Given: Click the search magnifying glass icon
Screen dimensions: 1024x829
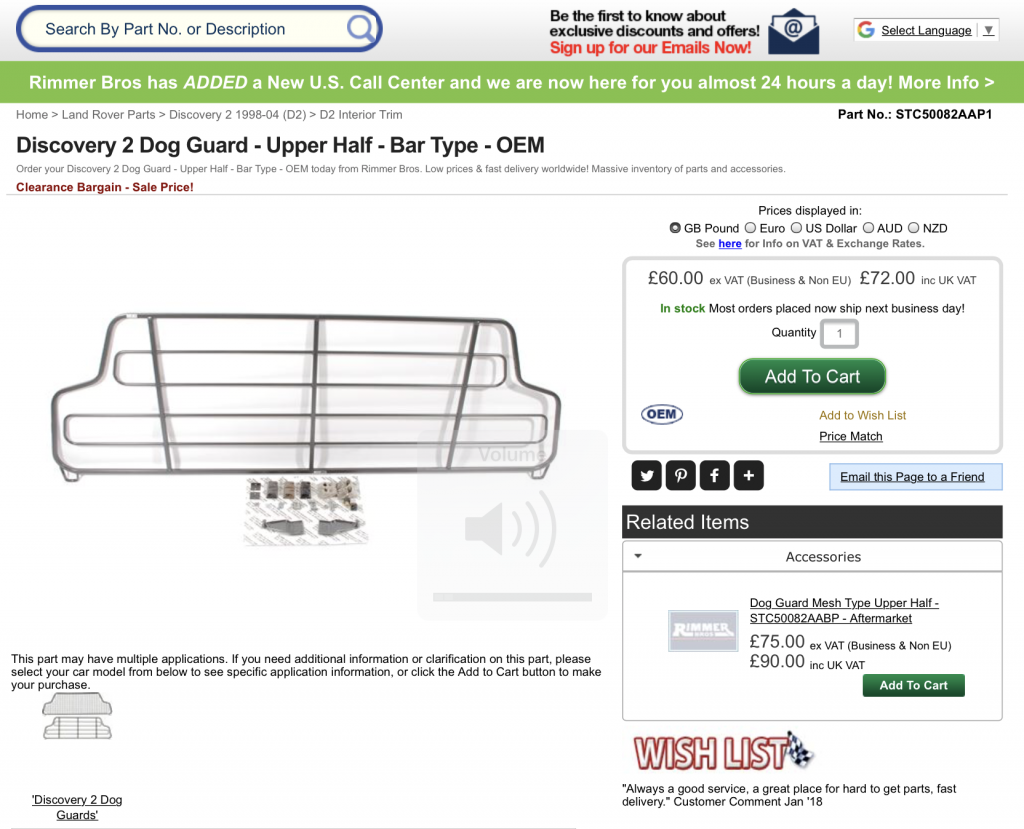Looking at the screenshot, I should click(360, 29).
